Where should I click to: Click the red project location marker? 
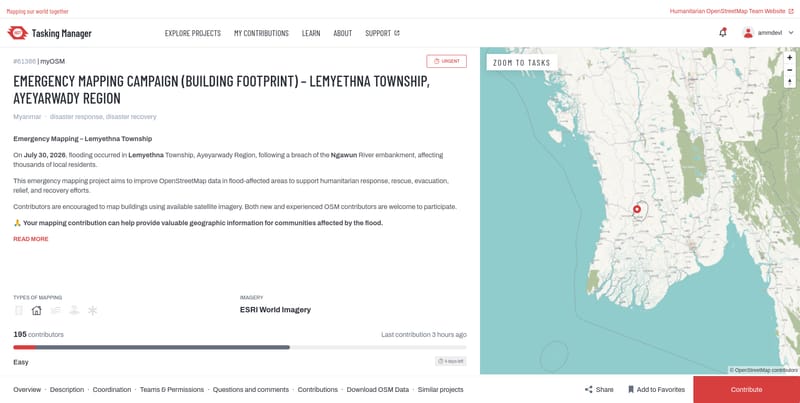(x=637, y=209)
